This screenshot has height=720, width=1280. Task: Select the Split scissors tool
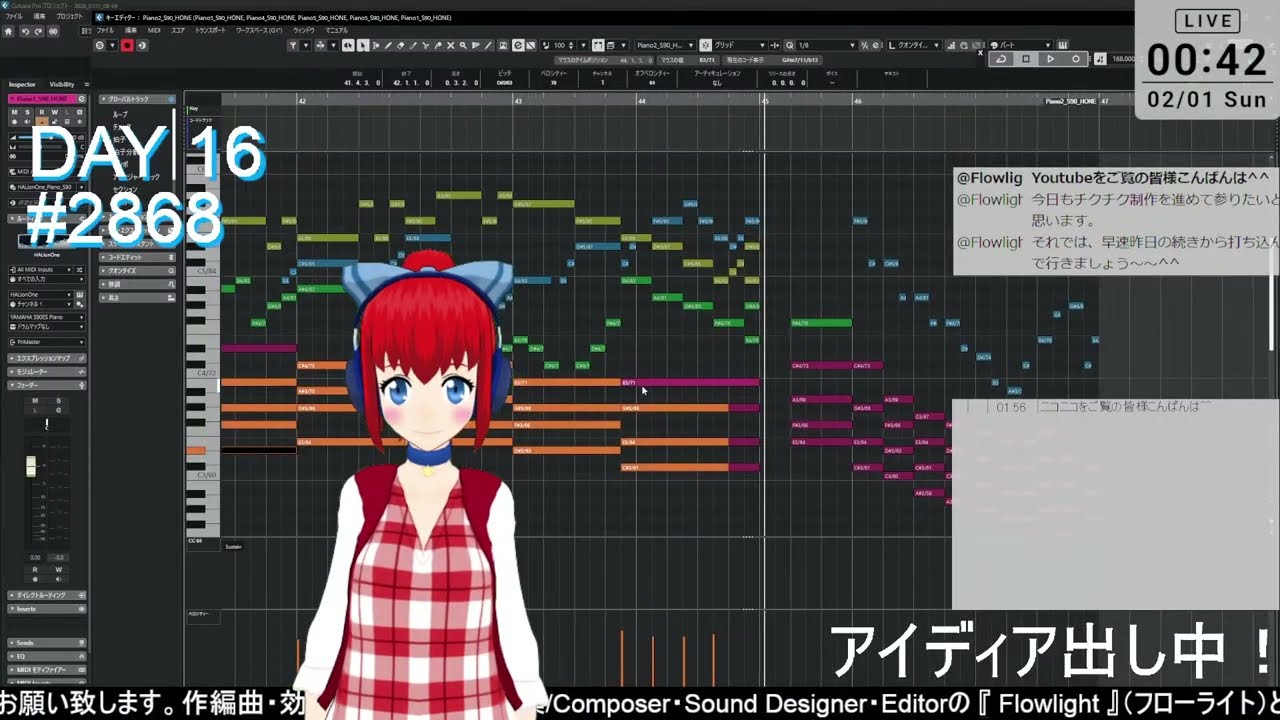425,45
